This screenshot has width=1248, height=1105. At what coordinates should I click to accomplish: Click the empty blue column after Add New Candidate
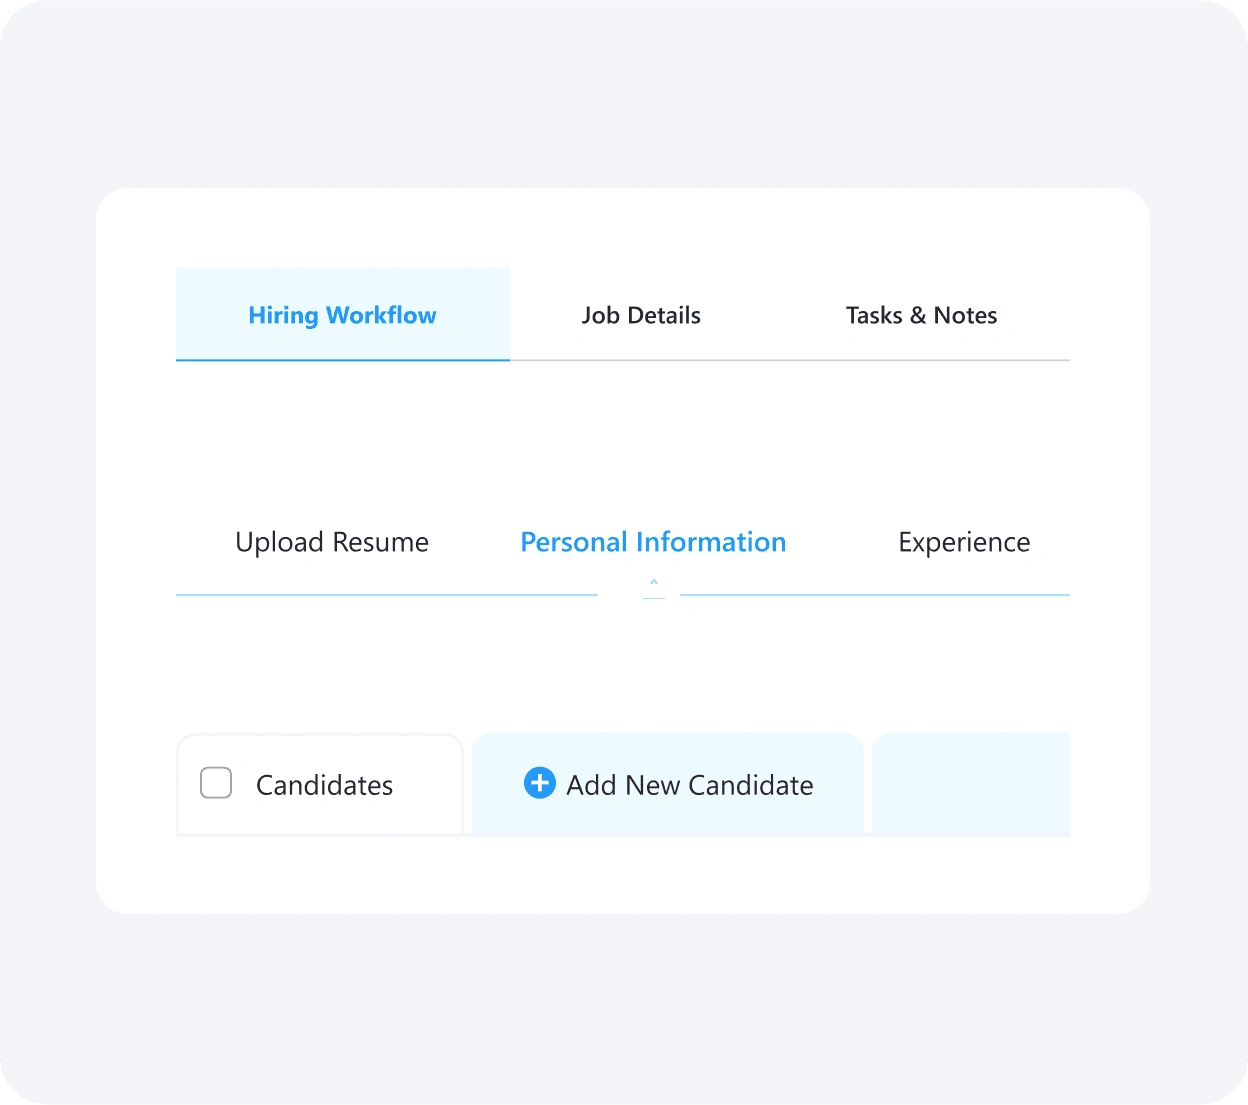coord(971,784)
